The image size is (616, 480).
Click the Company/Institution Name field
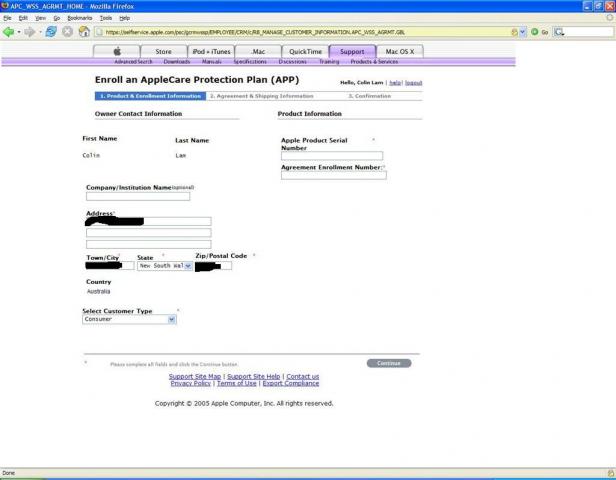point(138,196)
